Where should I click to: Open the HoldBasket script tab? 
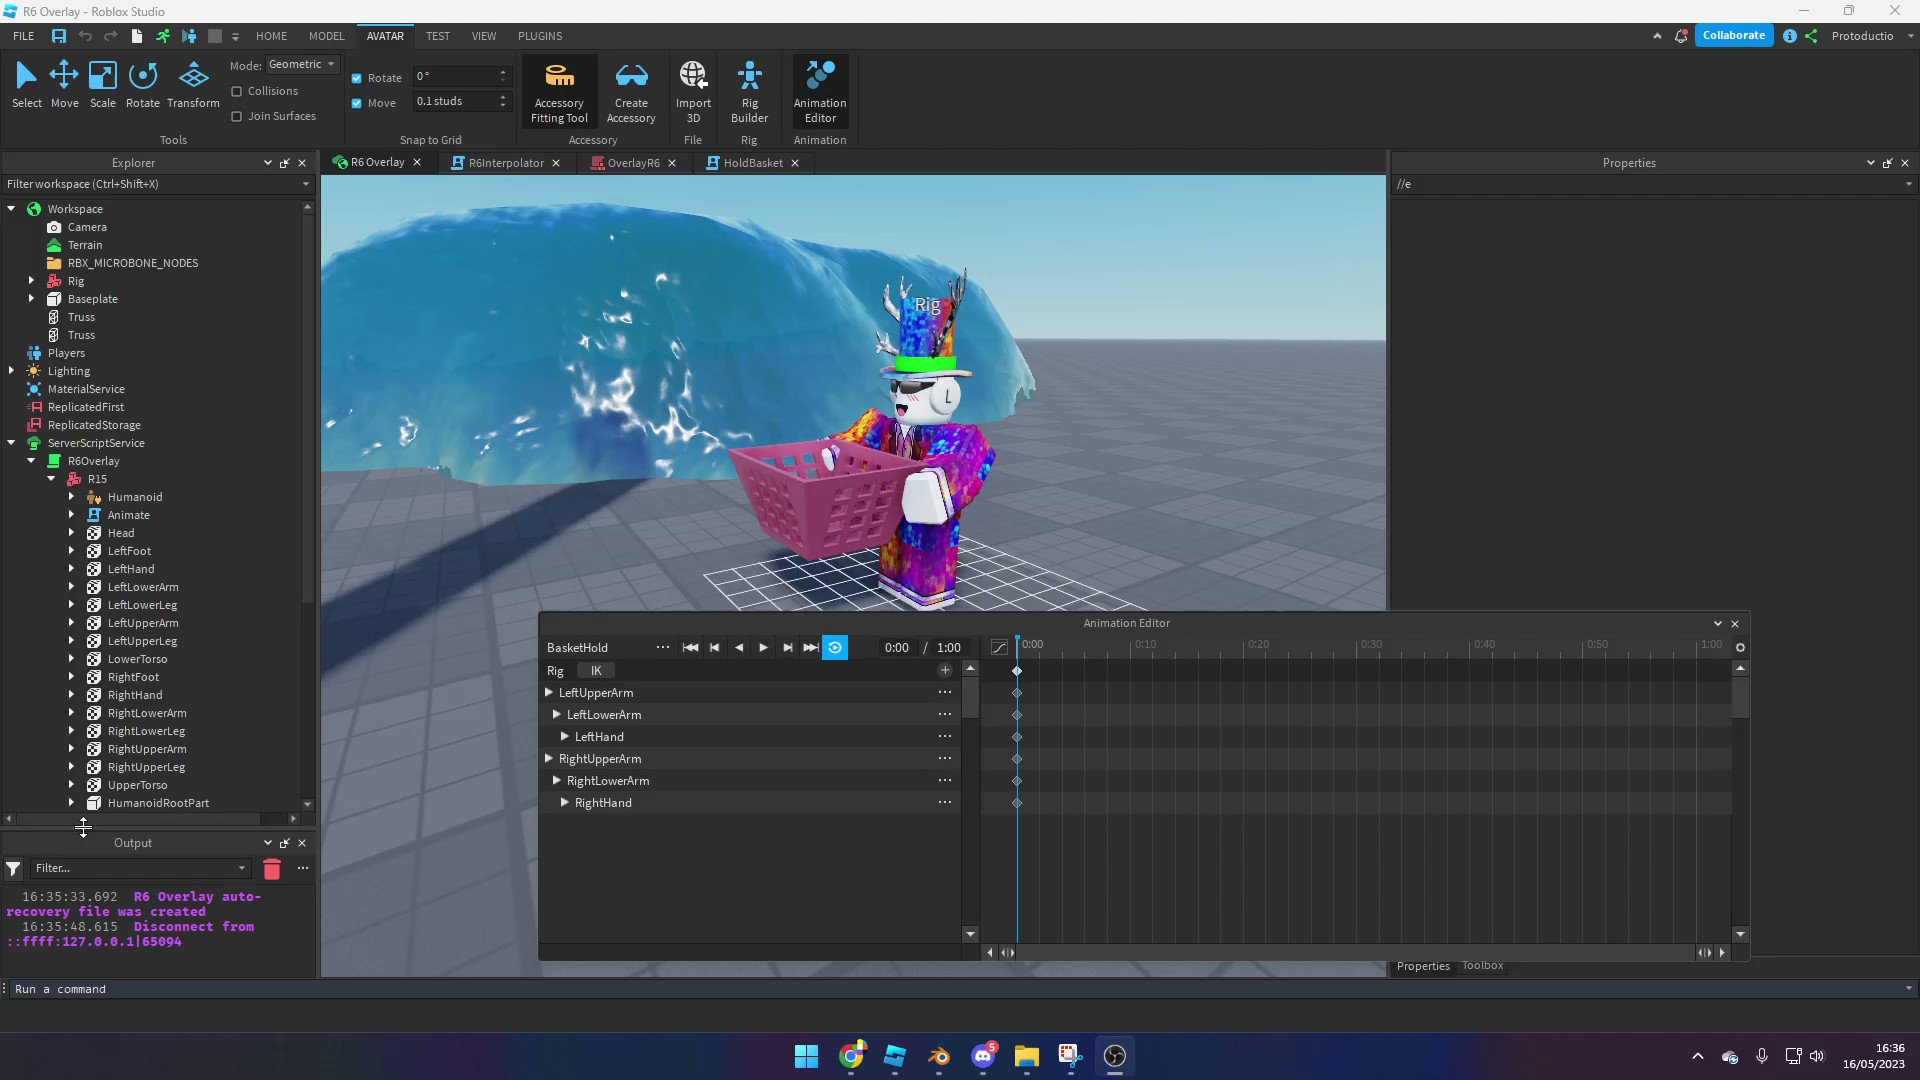[748, 162]
